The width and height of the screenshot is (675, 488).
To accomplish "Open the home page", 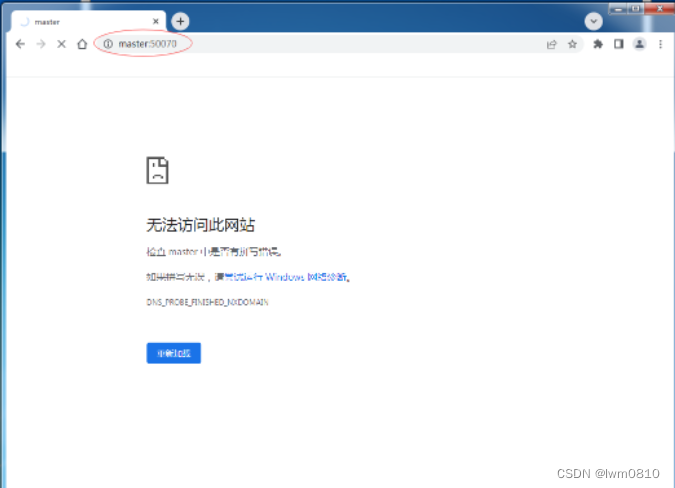I will coord(82,44).
